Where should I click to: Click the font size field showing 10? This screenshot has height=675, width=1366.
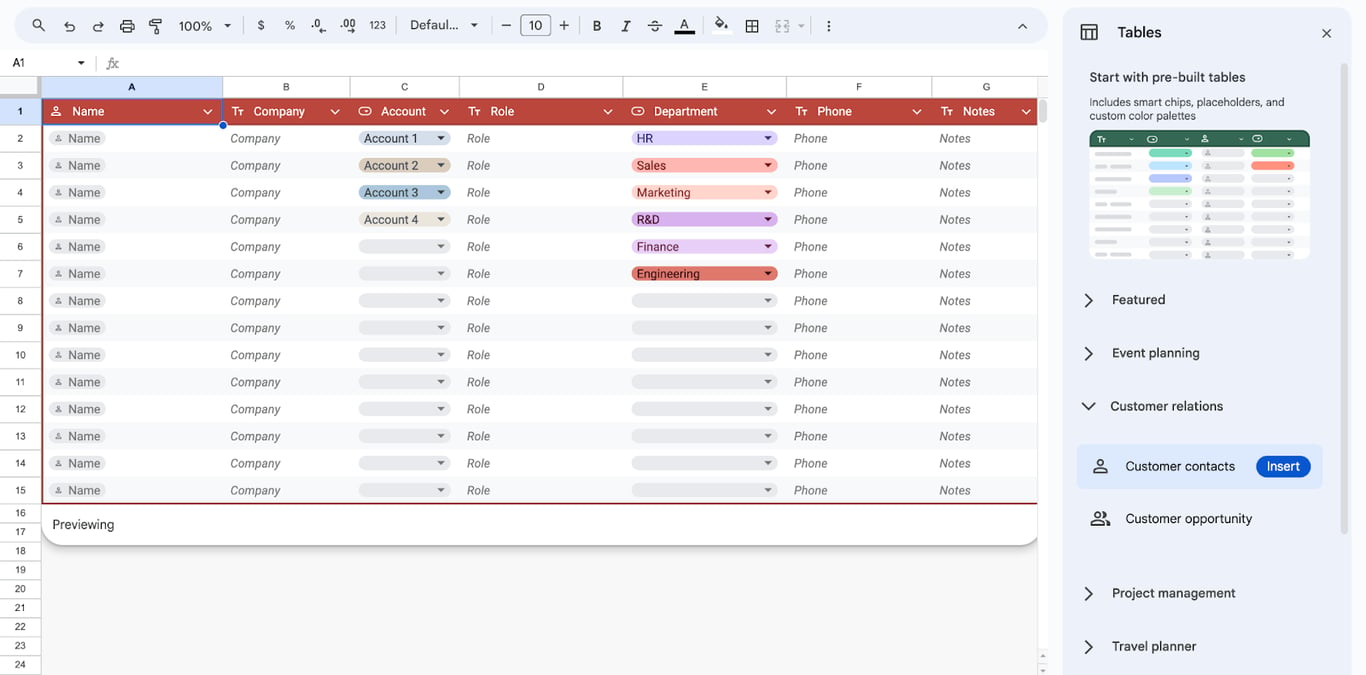[535, 26]
